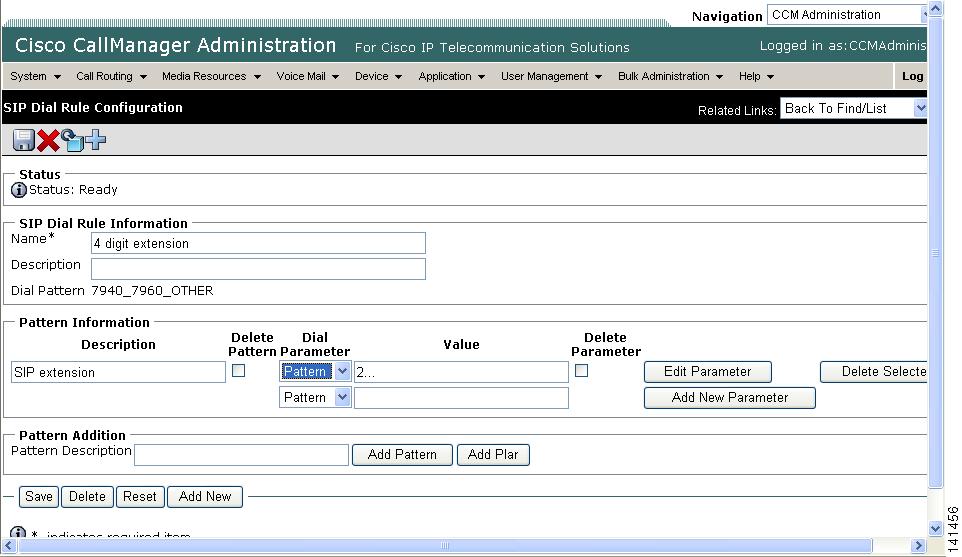This screenshot has width=962, height=557.
Task: Click the Add Pattern button
Action: [x=402, y=455]
